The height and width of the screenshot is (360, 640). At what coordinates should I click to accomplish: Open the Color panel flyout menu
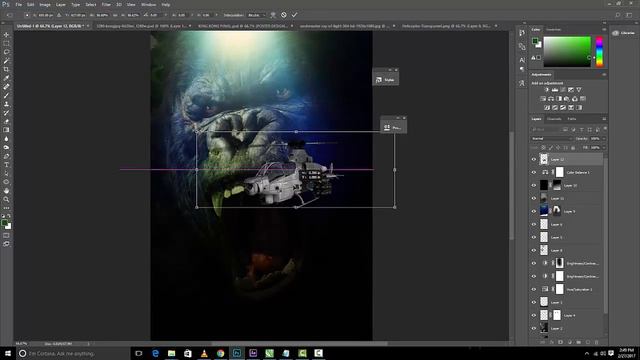[x=604, y=29]
